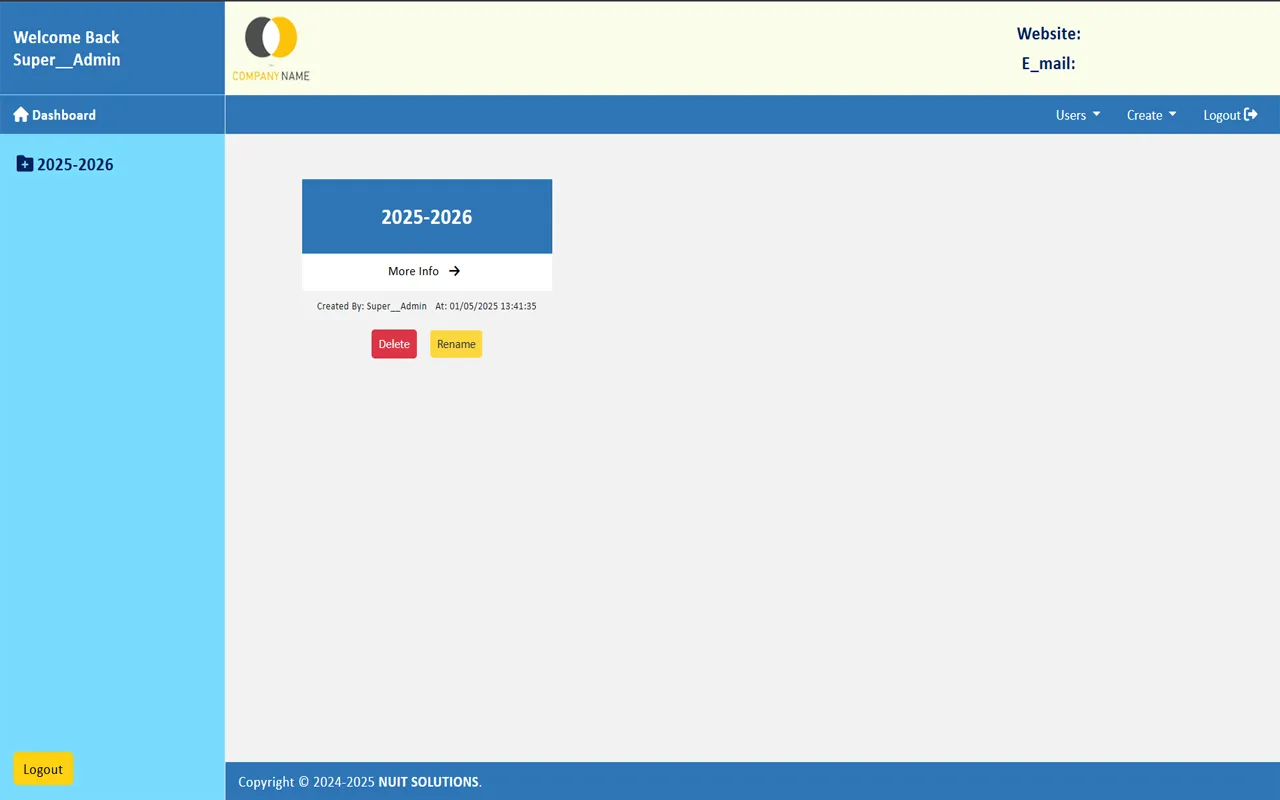Screen dimensions: 1280x800
Task: Click the Logout text in the top navbar
Action: 1221,115
